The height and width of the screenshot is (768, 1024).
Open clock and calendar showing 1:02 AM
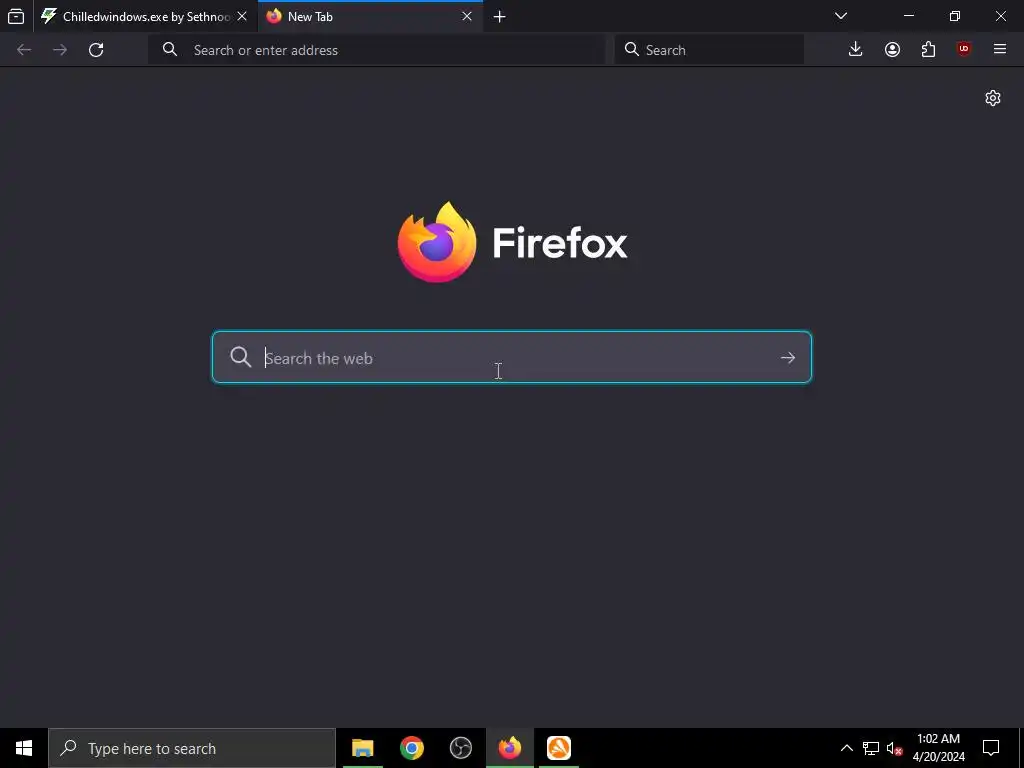point(938,748)
